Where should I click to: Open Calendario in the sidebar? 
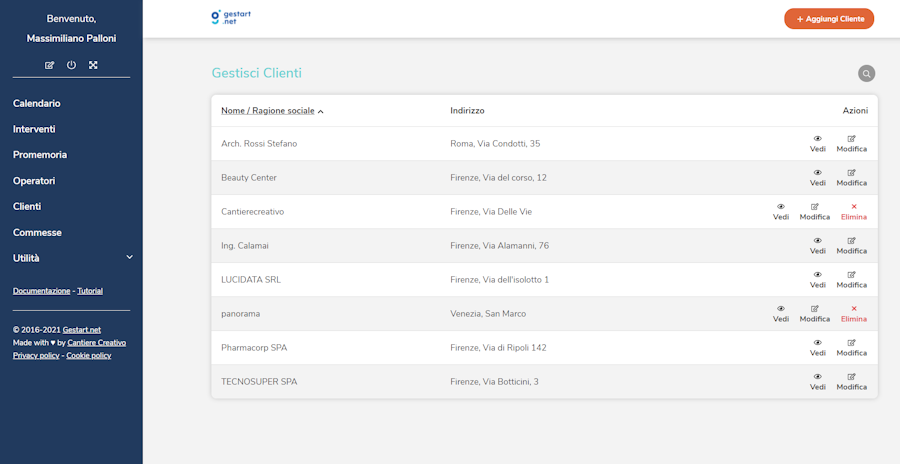point(37,103)
